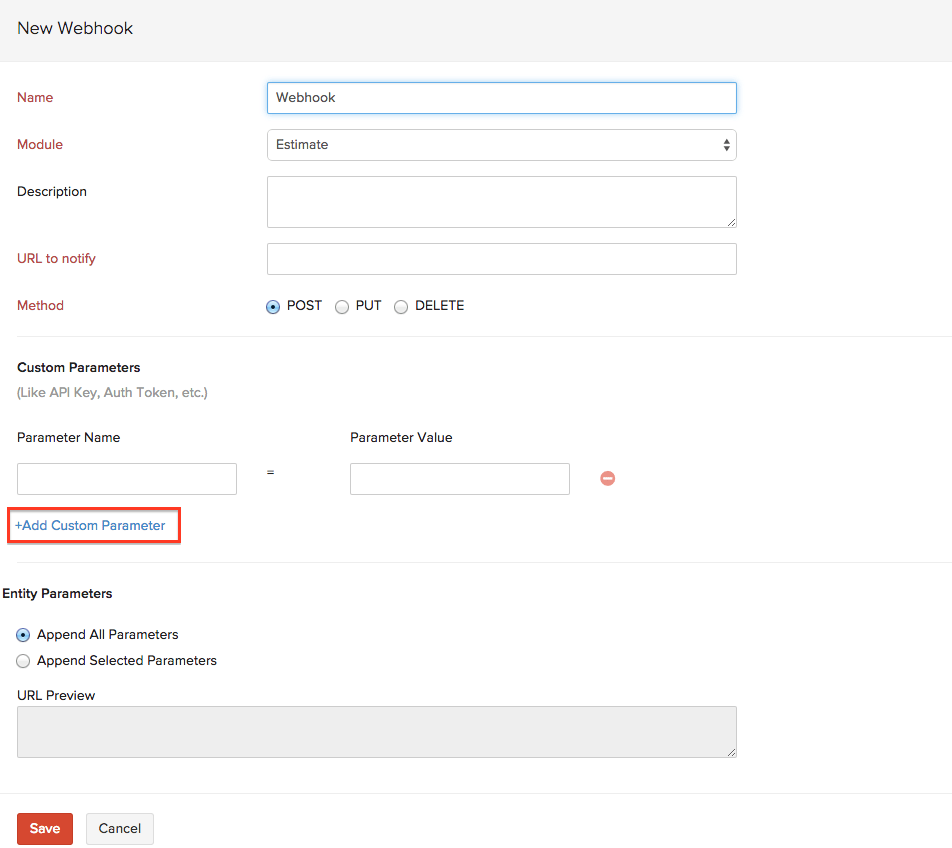Select the PUT method
The image size is (952, 848).
340,306
